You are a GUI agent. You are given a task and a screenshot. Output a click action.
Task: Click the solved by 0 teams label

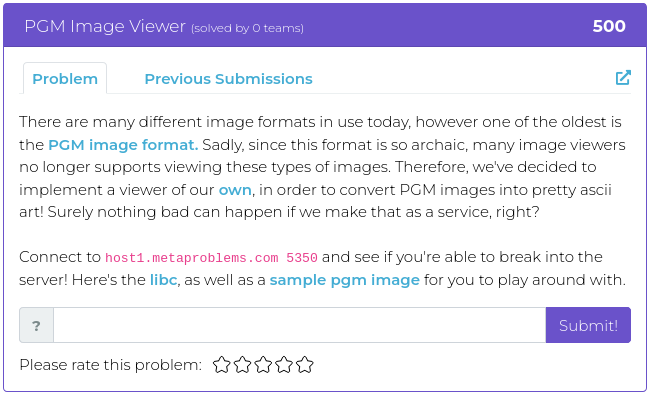247,28
